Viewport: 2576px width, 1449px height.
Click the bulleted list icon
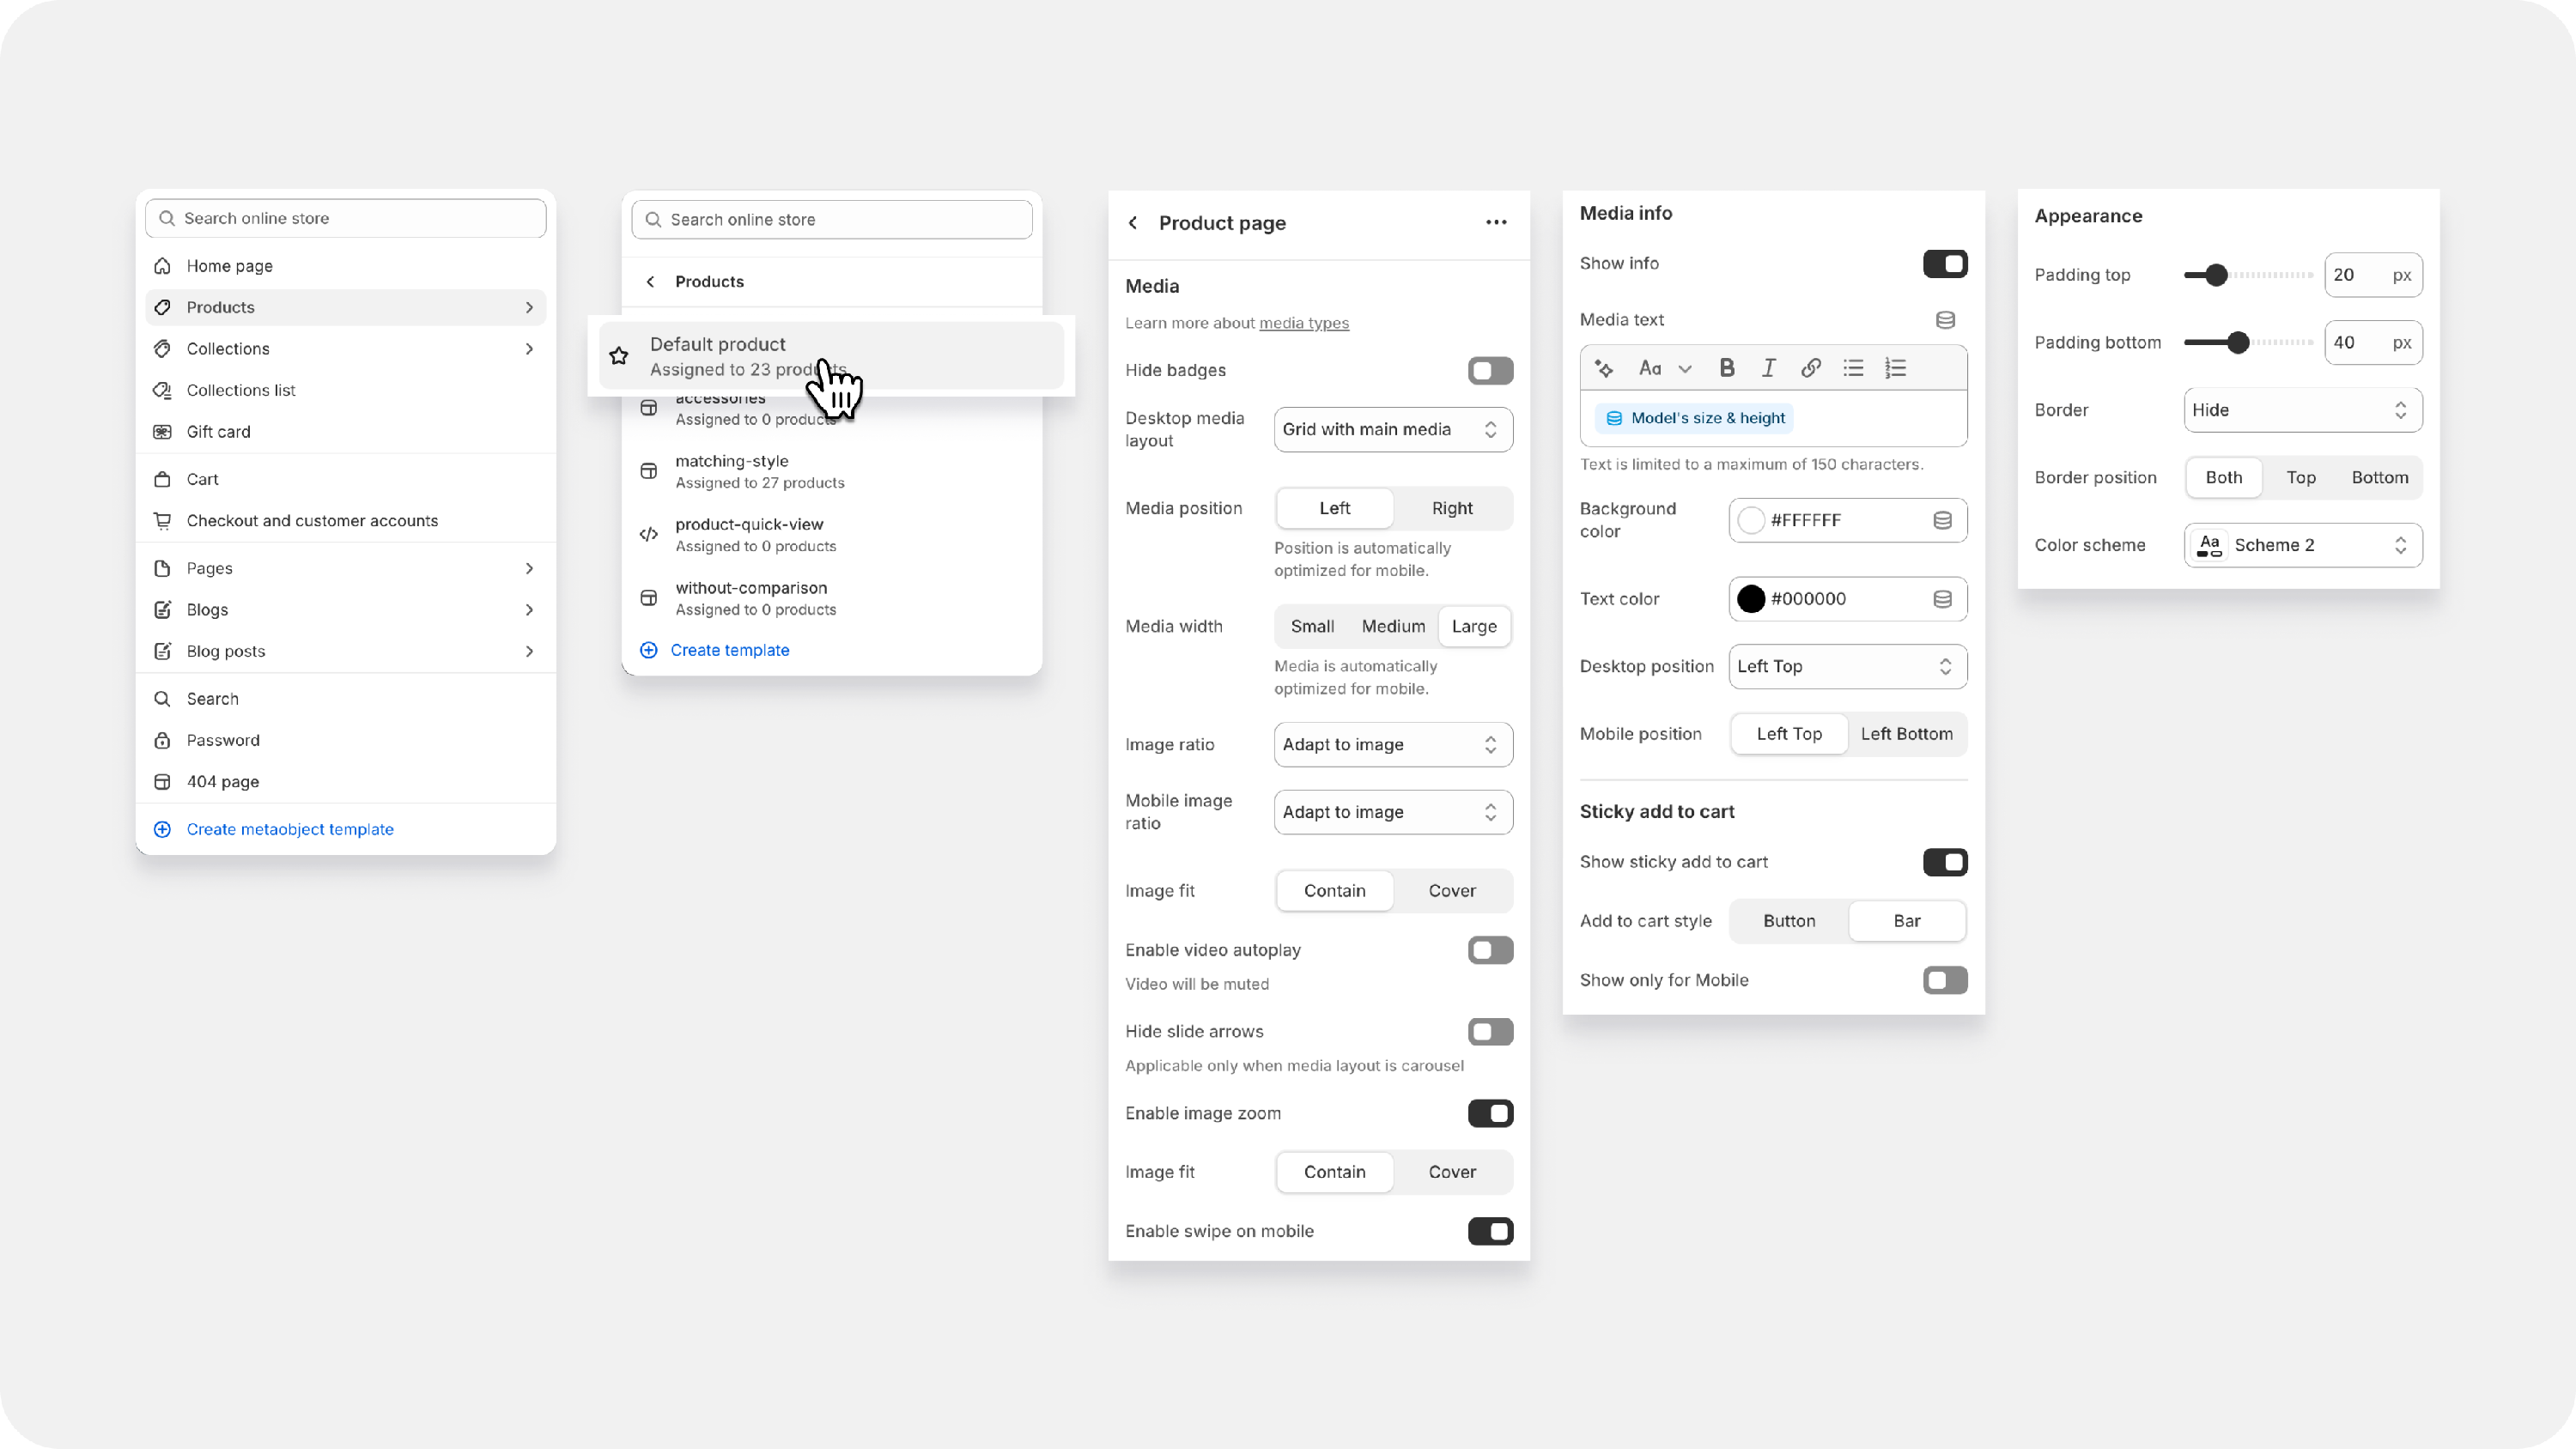click(1853, 368)
